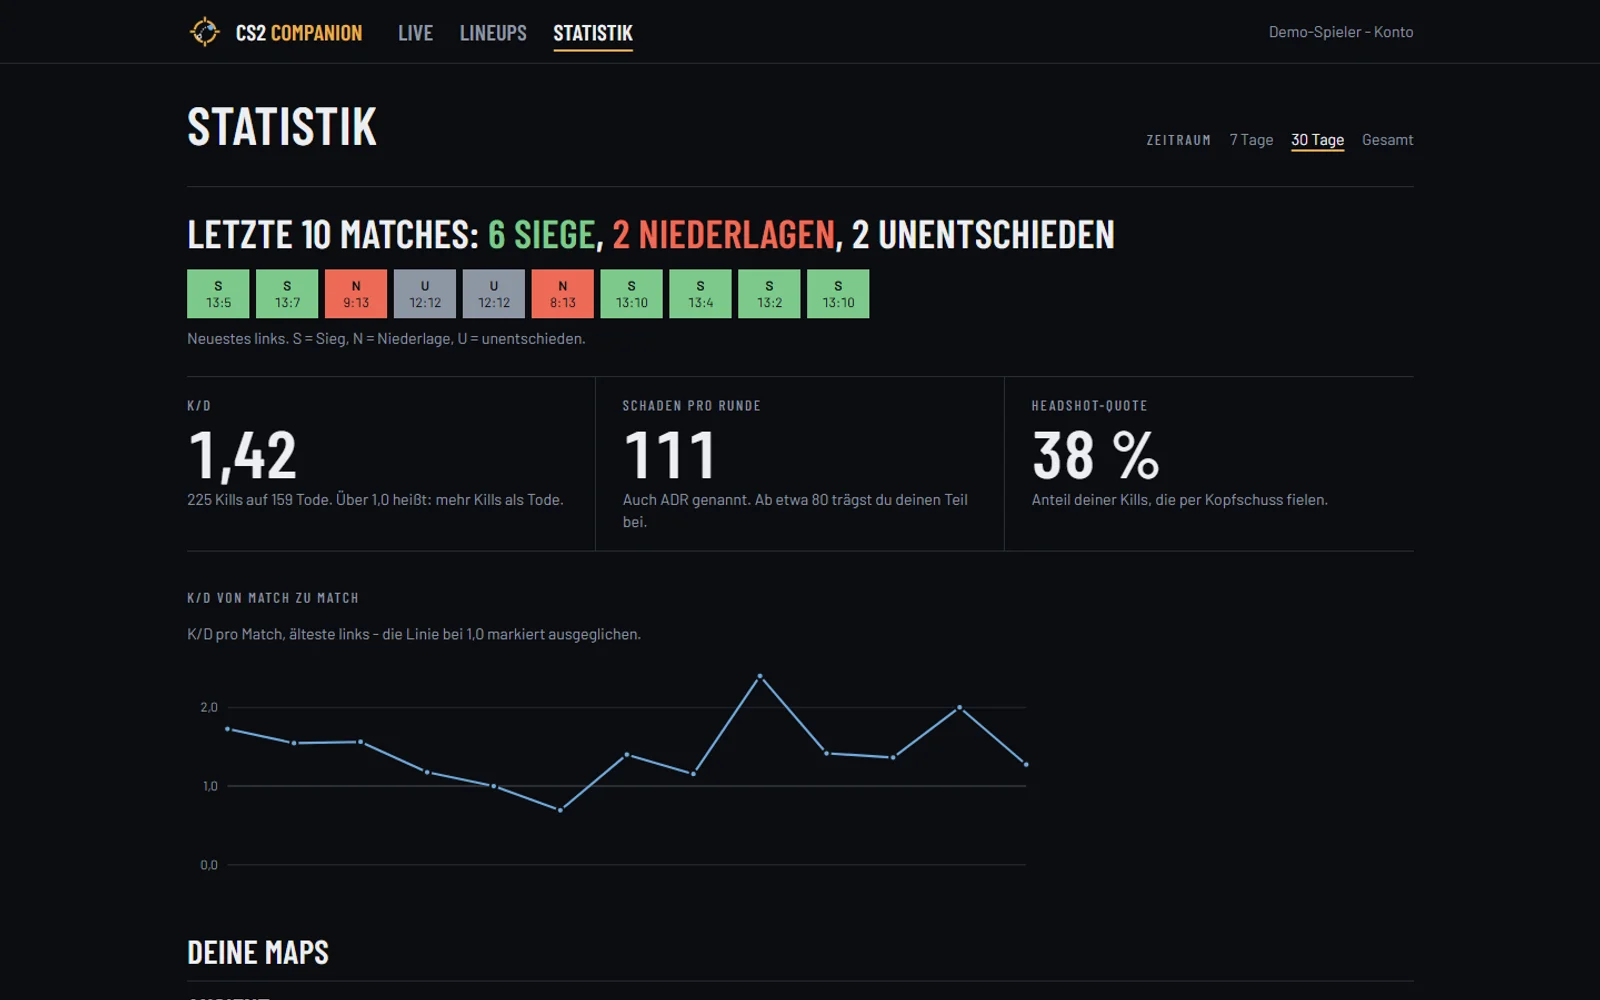This screenshot has height=1000, width=1600.
Task: Click the STATISTIK page heading
Action: (282, 127)
